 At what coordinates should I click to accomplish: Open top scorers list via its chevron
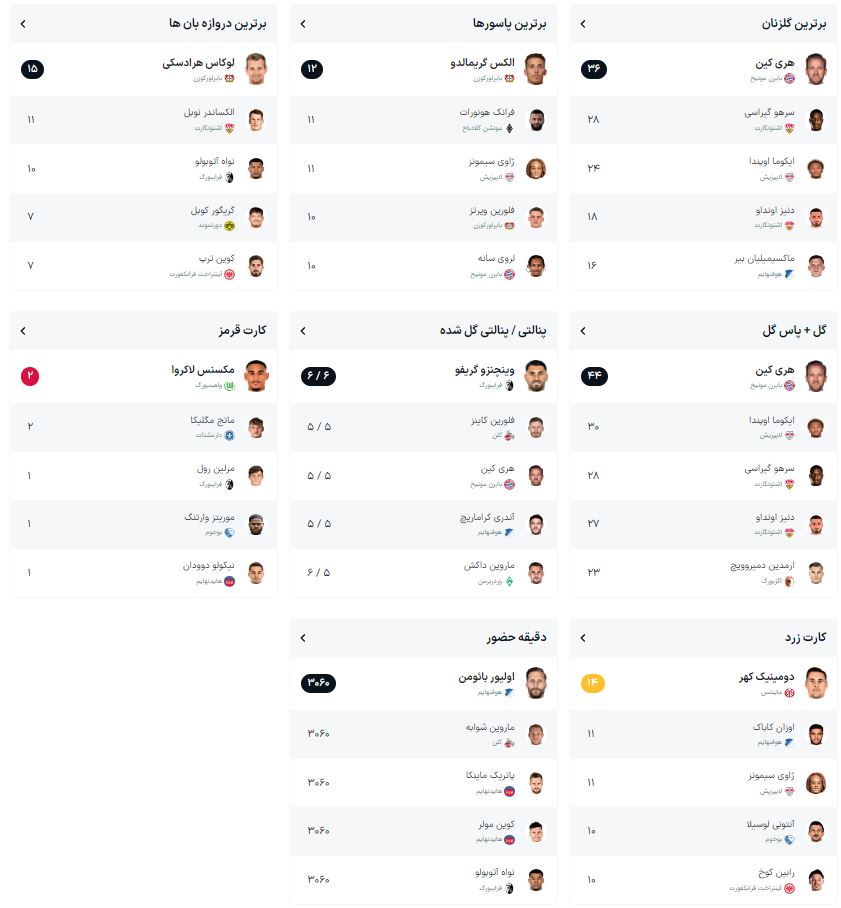coord(583,24)
